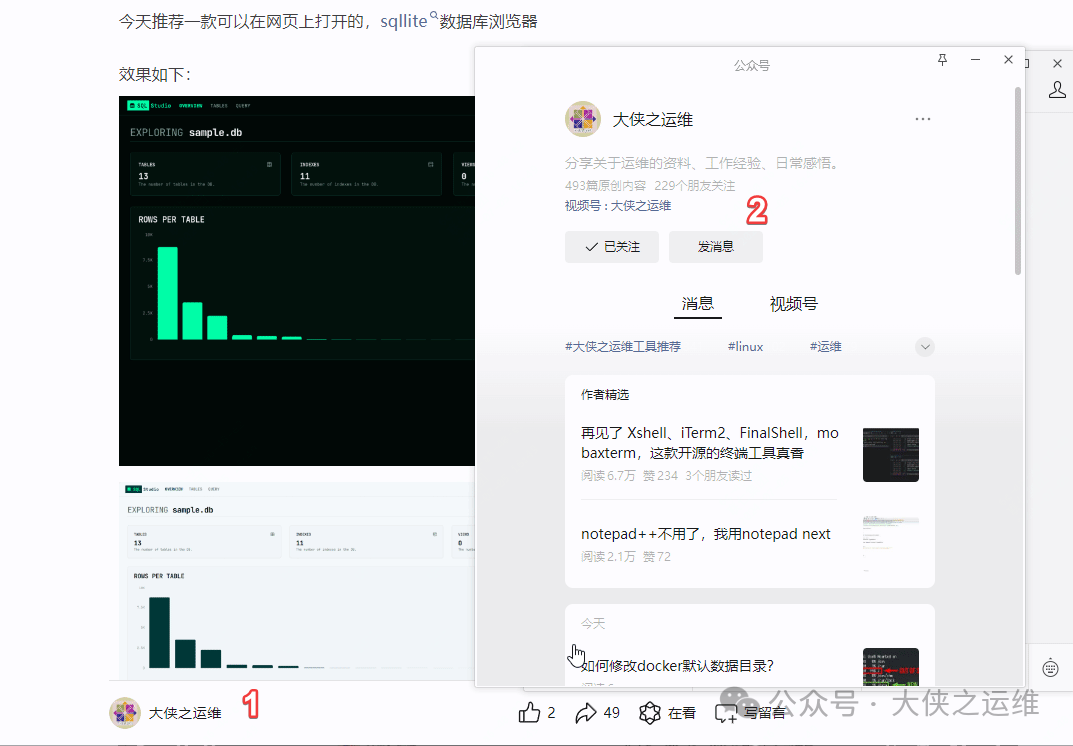Click the 在看 label

tap(682, 713)
